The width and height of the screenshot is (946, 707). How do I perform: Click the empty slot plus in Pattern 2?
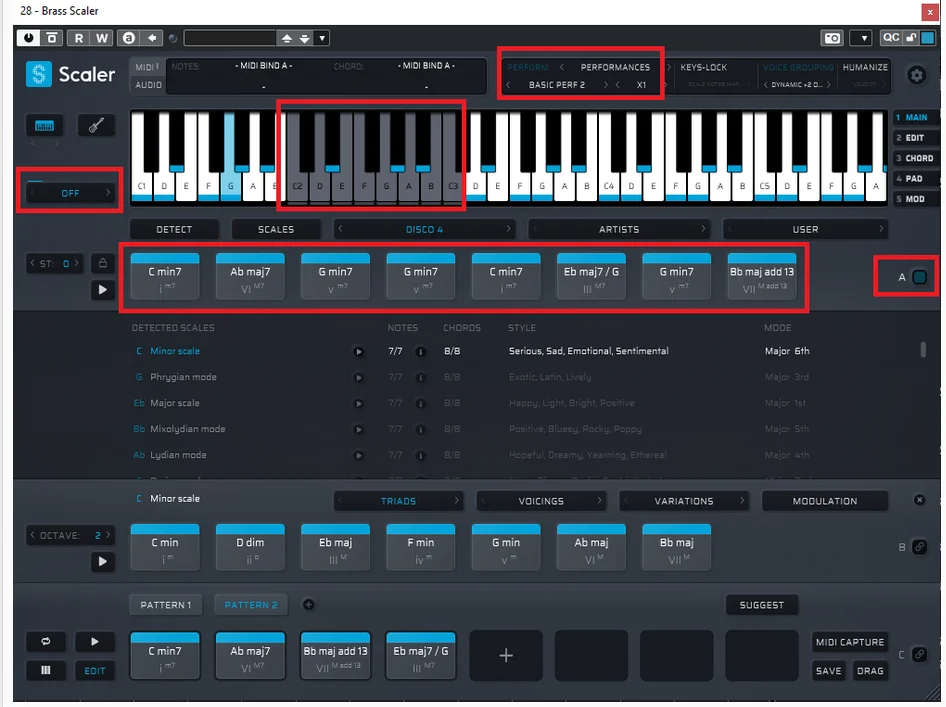[506, 655]
